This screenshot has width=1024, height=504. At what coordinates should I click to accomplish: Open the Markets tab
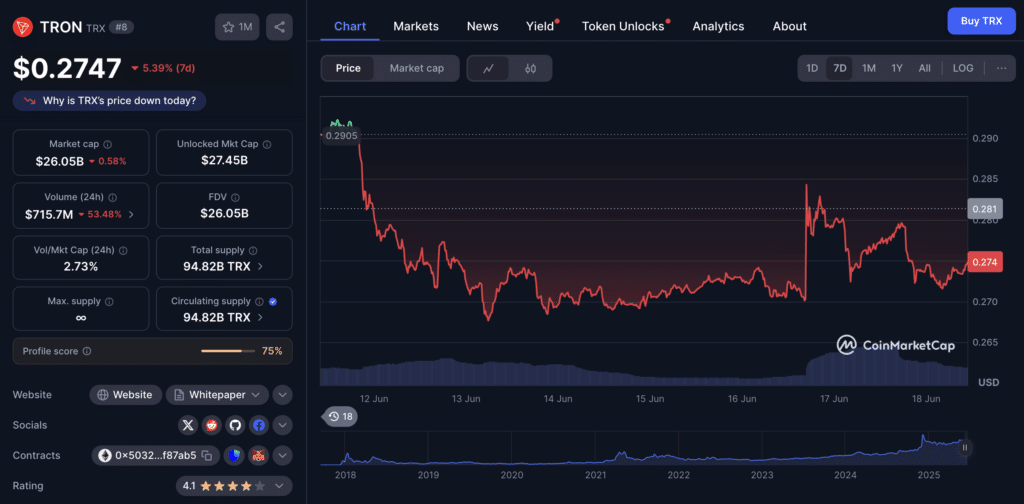416,26
